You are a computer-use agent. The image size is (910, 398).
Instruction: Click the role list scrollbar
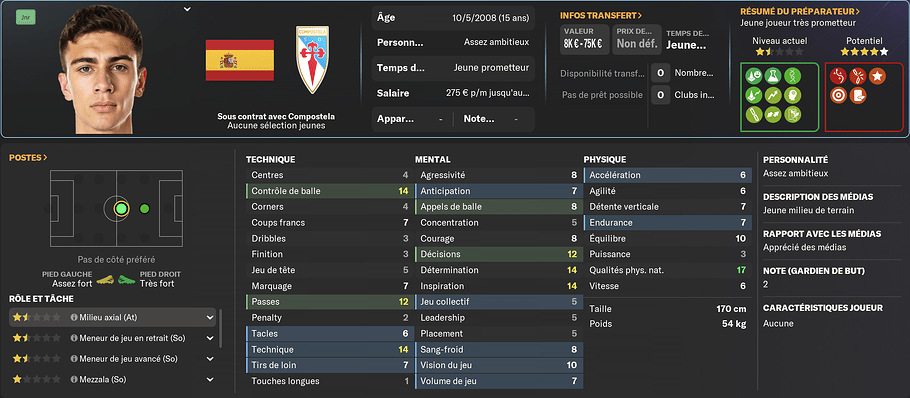coord(220,328)
